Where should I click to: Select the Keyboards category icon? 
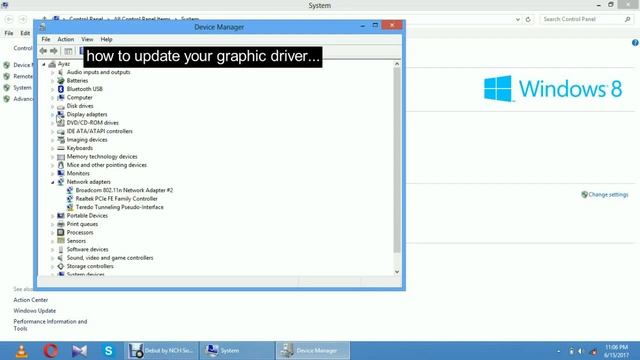(61, 148)
